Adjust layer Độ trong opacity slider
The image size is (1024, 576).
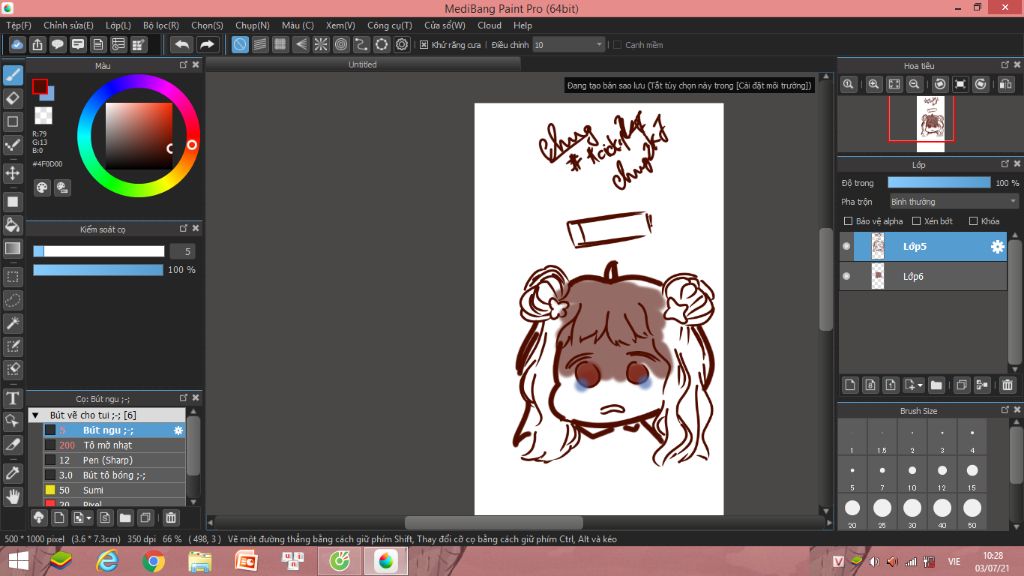click(938, 183)
